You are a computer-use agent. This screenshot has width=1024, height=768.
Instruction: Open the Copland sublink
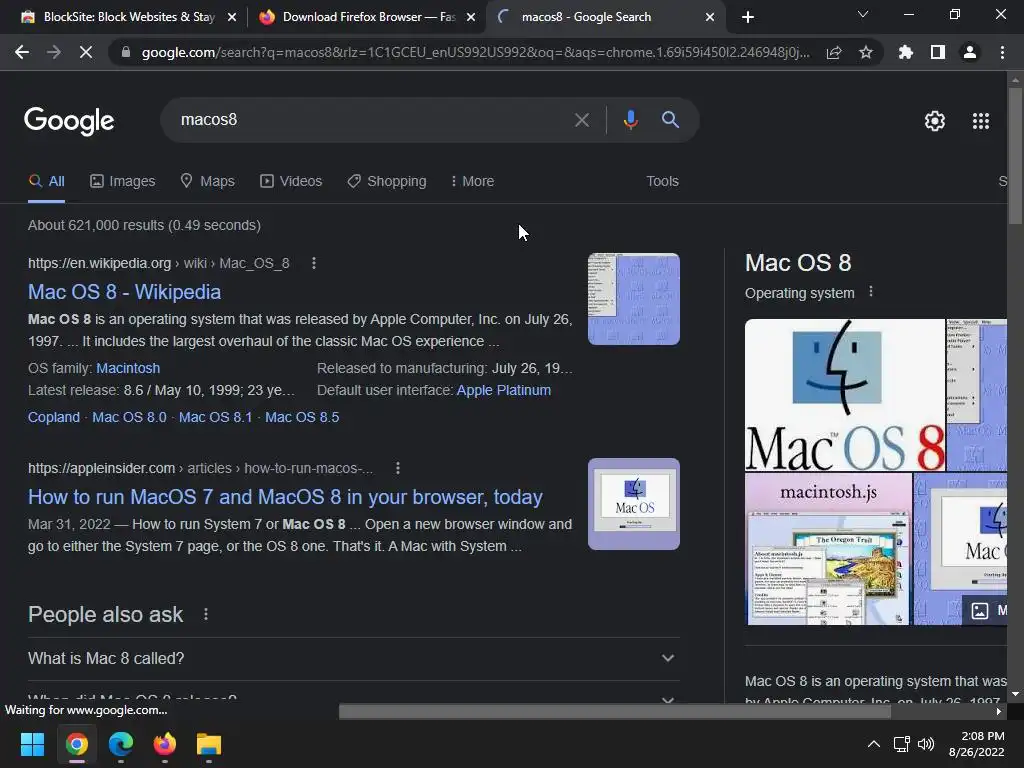pos(54,417)
